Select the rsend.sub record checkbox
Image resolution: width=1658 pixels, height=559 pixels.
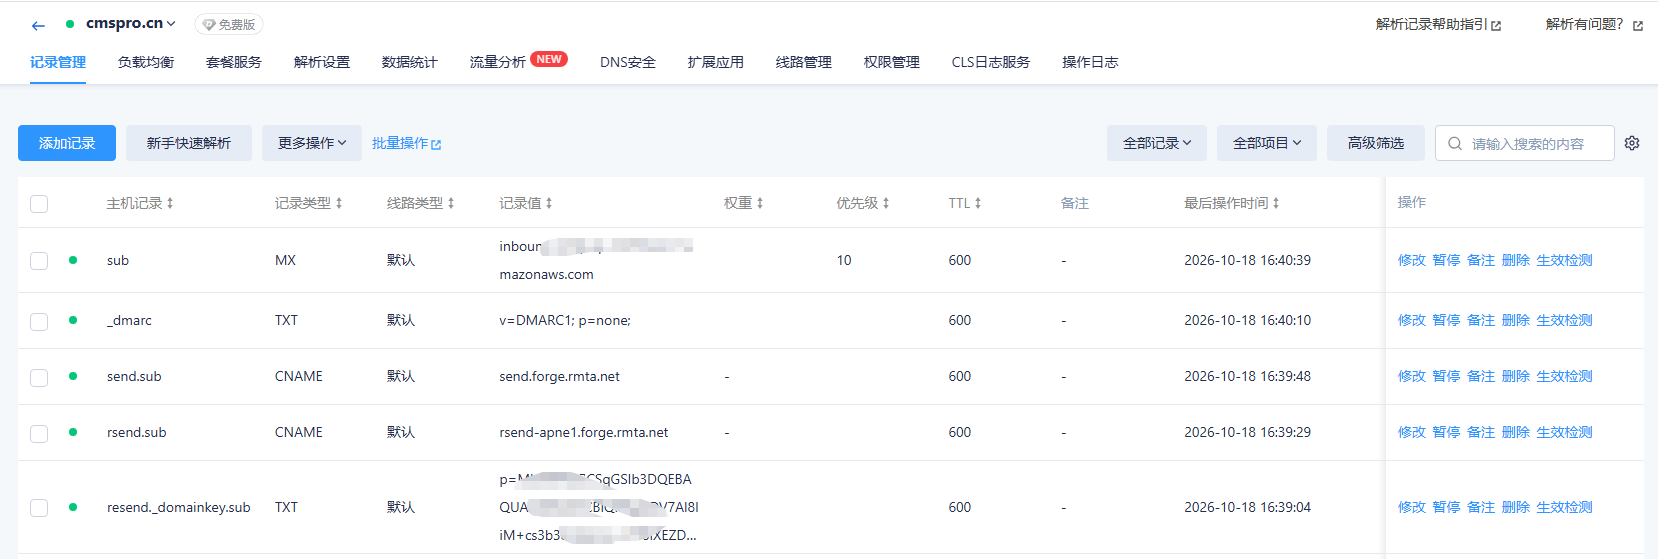(39, 433)
